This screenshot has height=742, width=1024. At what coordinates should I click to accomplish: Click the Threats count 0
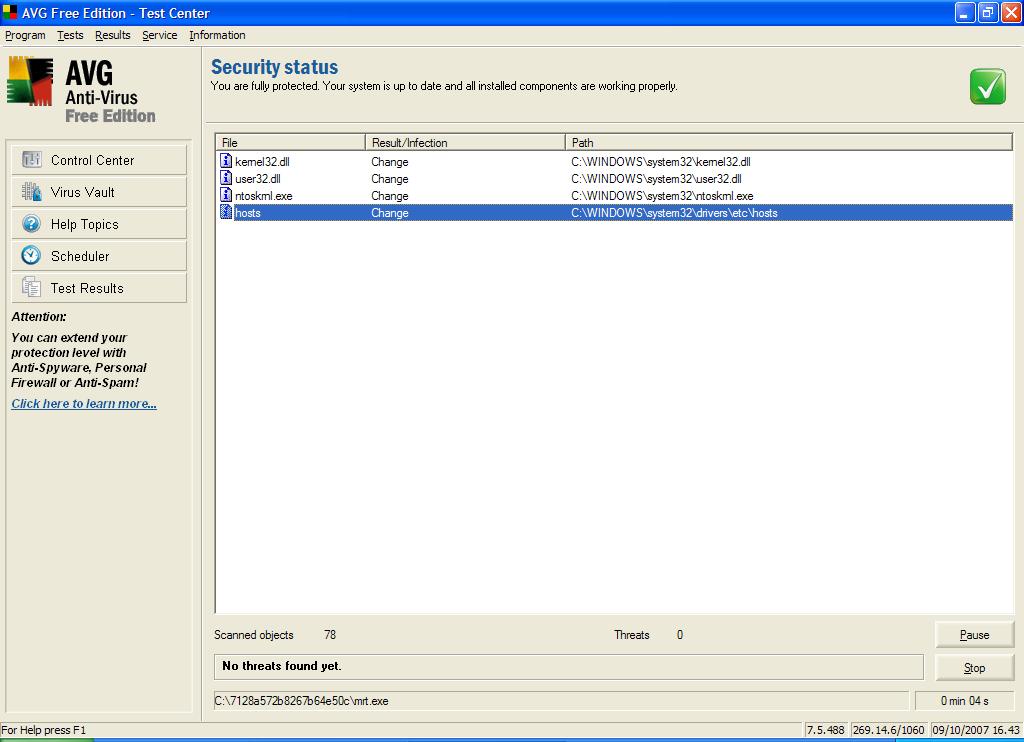[680, 635]
